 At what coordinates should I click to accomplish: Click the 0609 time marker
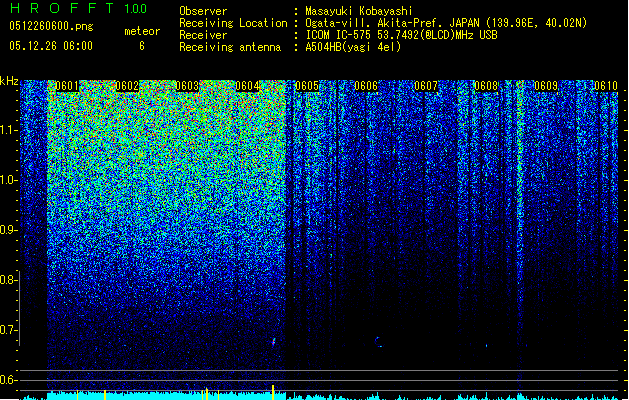pos(546,86)
